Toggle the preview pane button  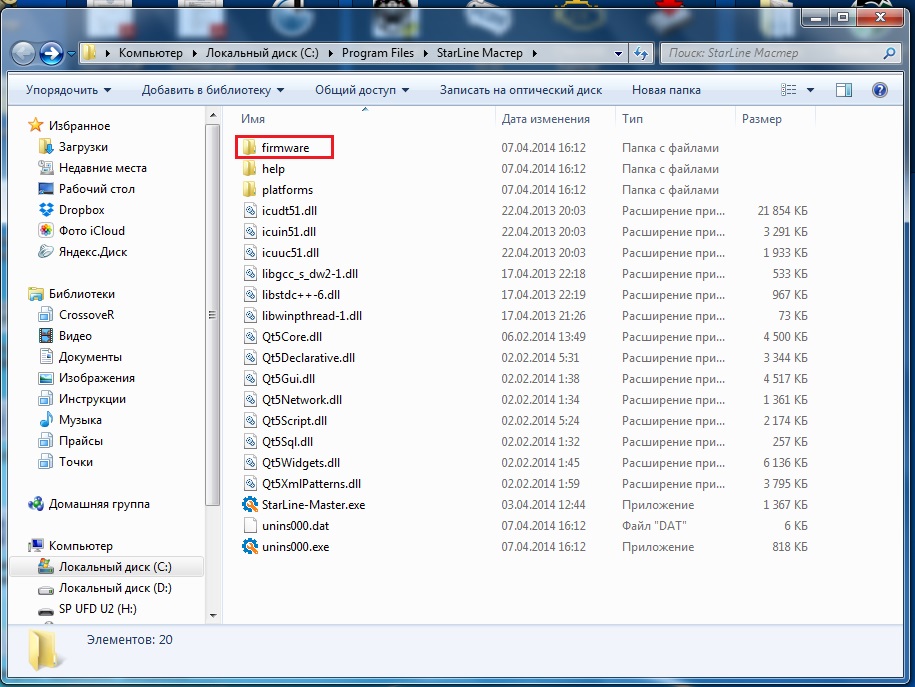[x=843, y=90]
